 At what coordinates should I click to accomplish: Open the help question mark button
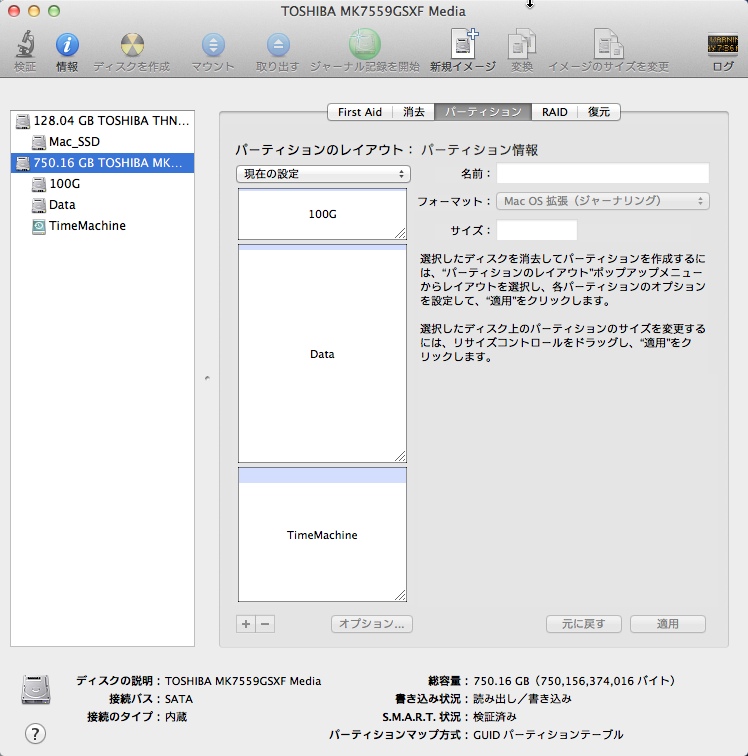point(35,734)
